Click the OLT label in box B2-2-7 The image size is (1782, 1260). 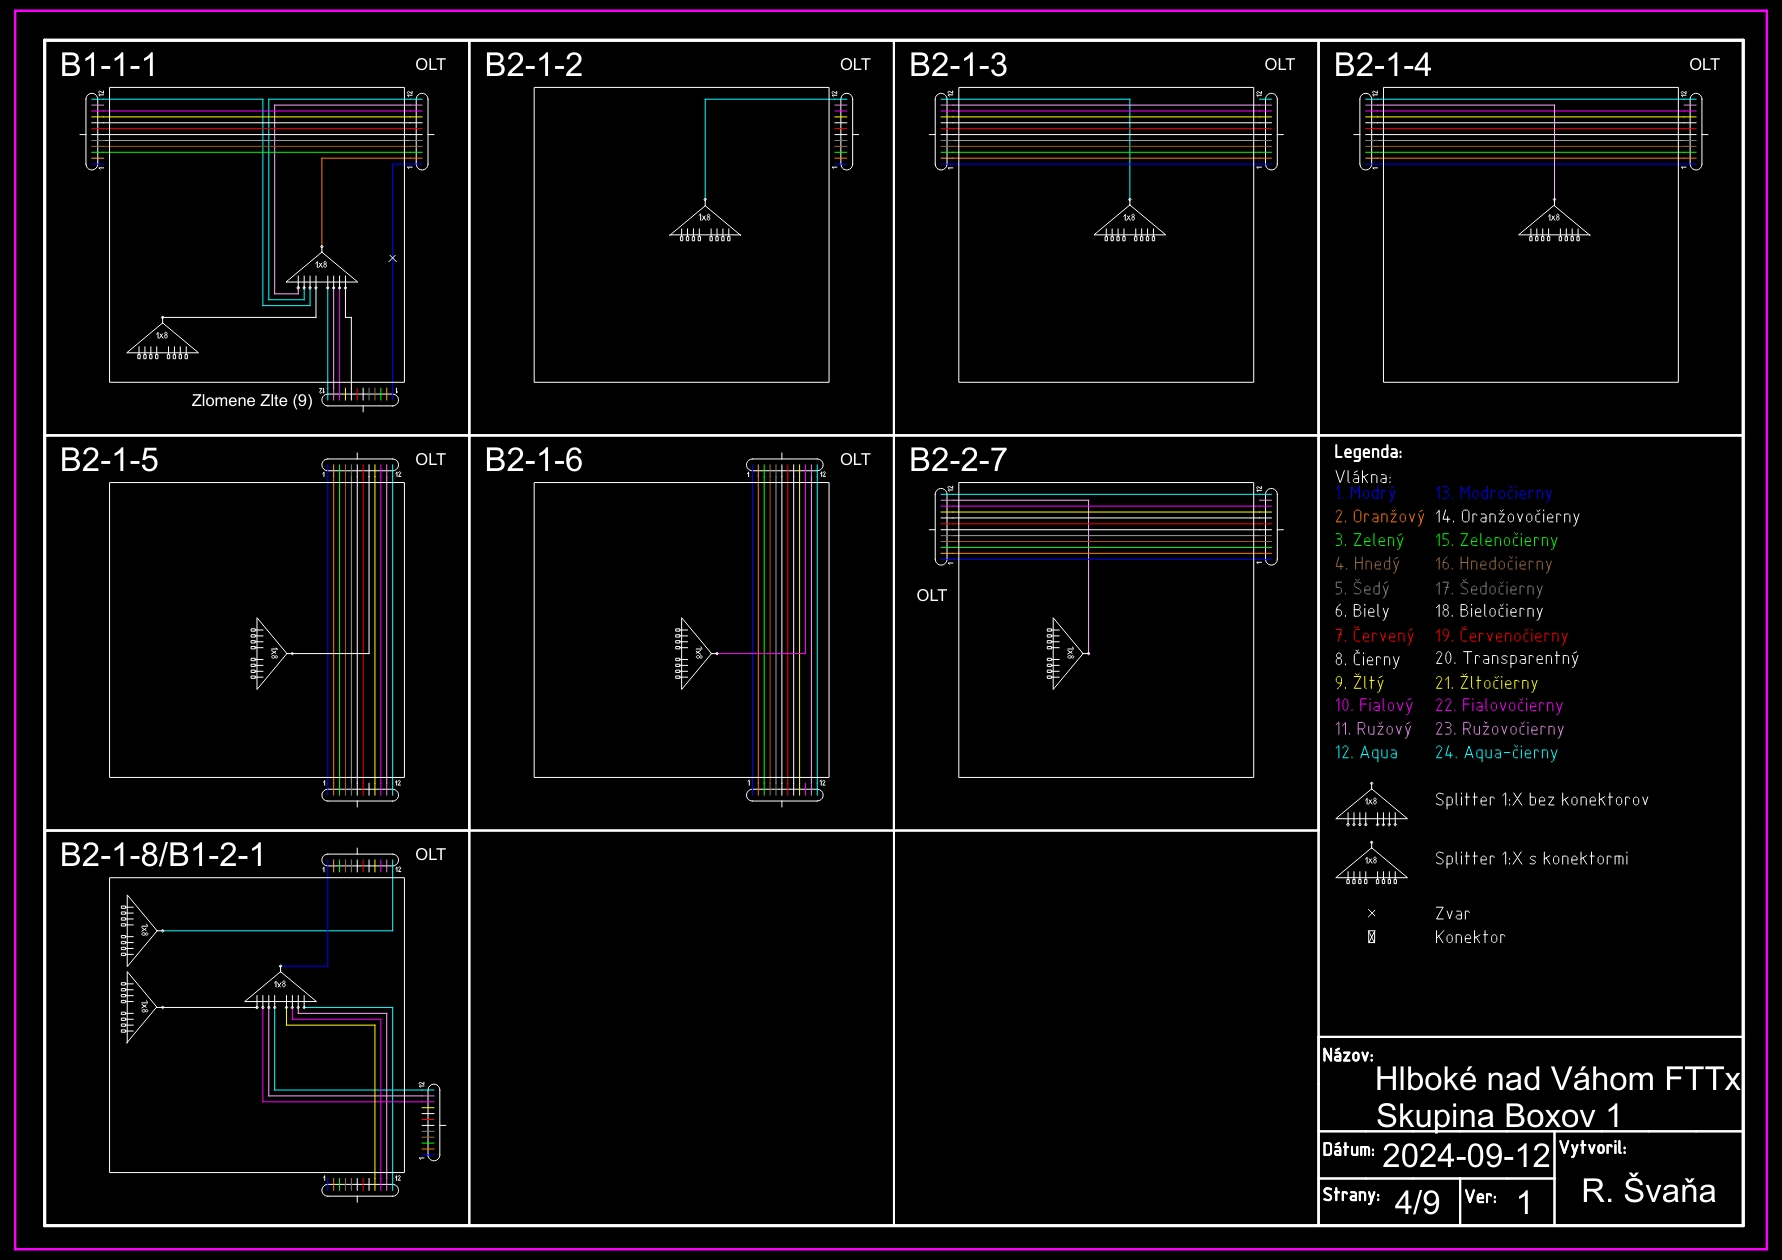point(931,596)
